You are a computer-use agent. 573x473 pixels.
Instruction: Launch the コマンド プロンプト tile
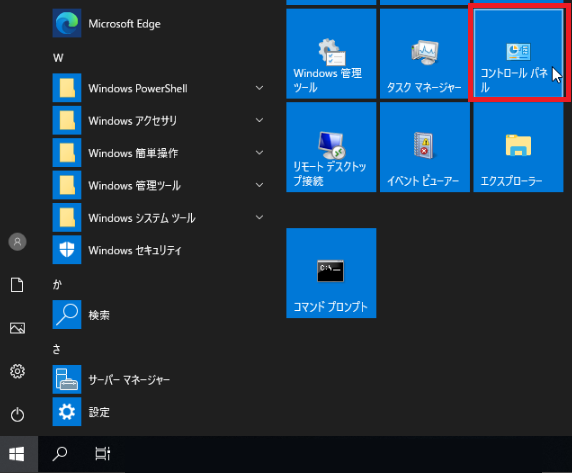tap(331, 273)
